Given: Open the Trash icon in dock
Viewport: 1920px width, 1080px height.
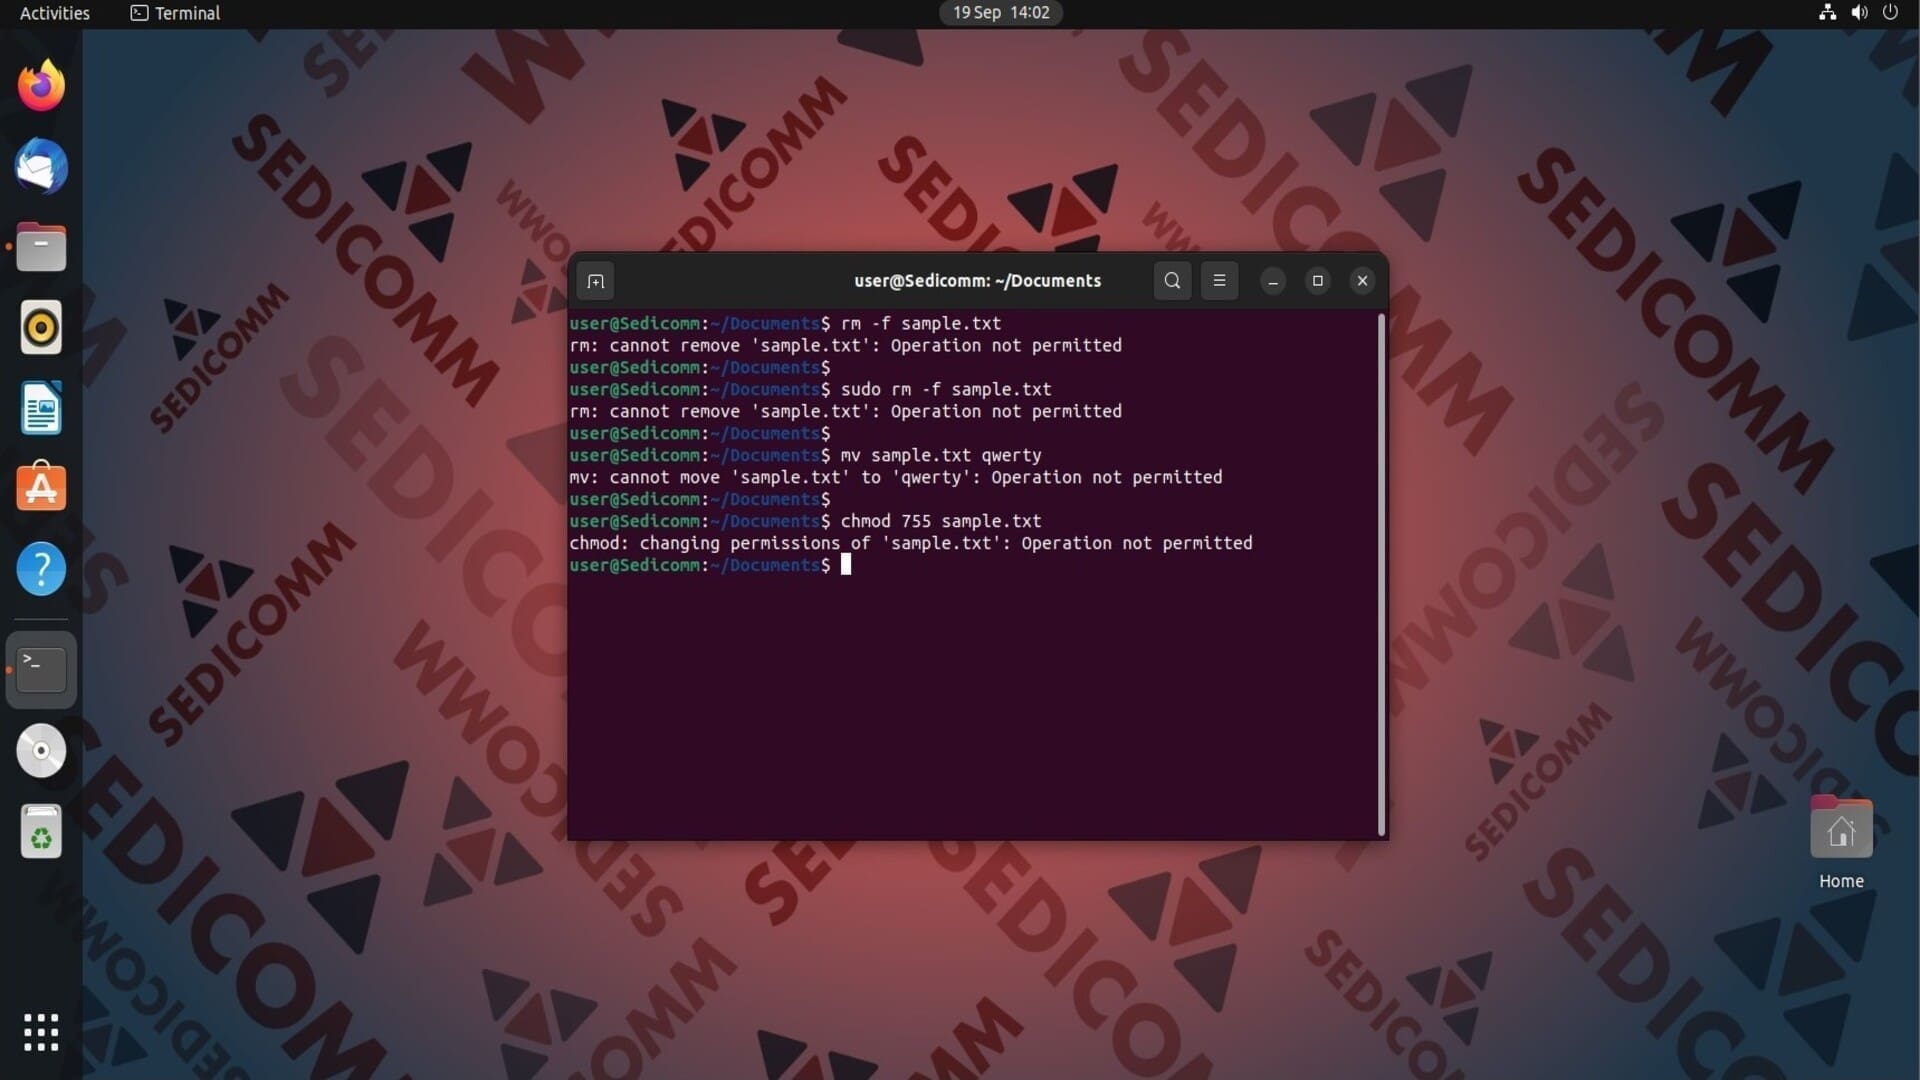Looking at the screenshot, I should (x=41, y=831).
